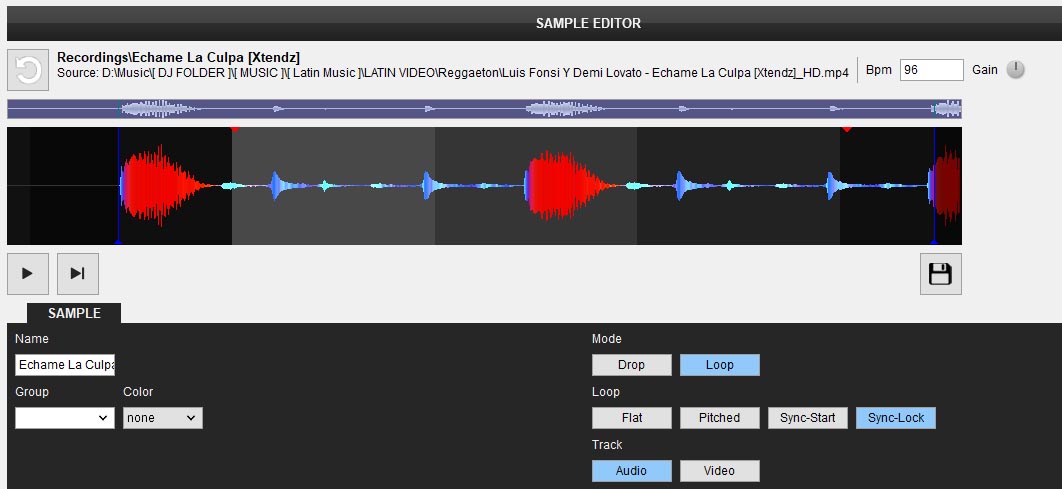Edit the Bpm field showing 96
The image size is (1062, 489).
[x=931, y=70]
